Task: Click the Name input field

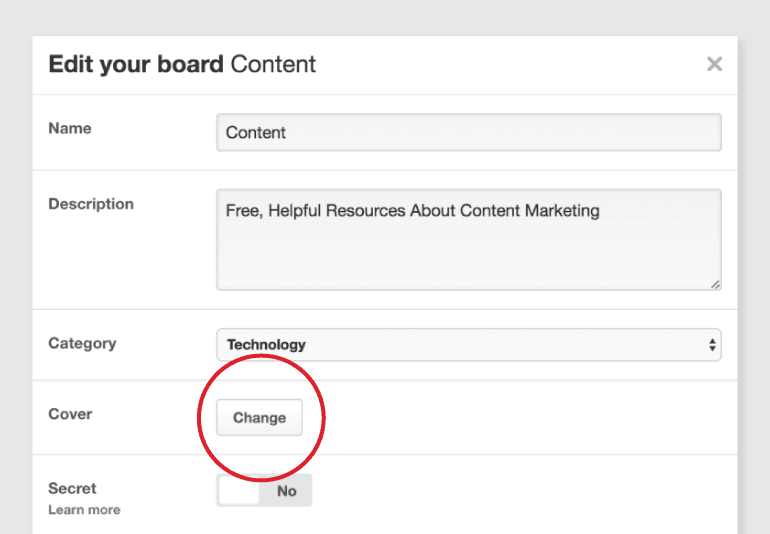Action: (468, 132)
